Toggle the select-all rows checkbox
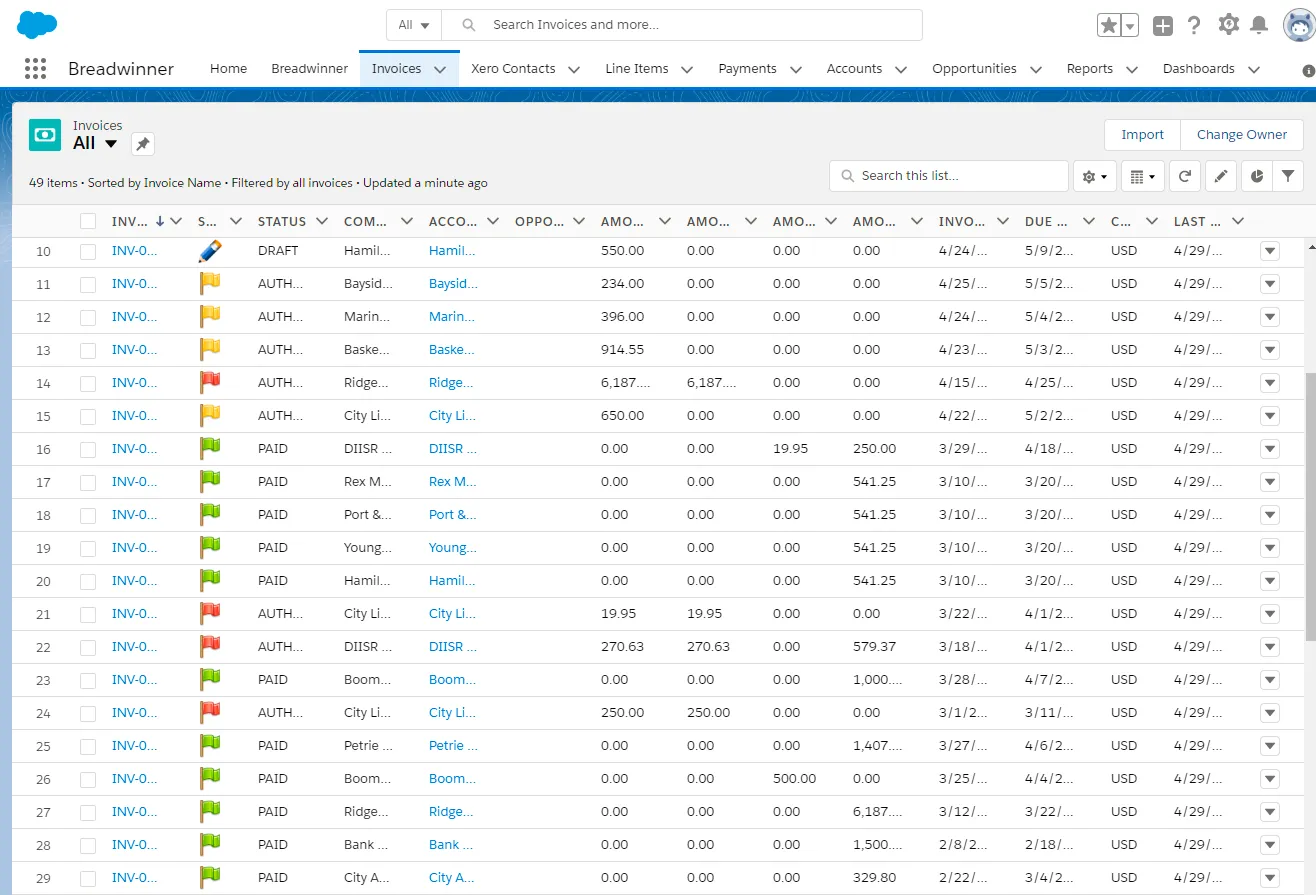Screen dimensions: 1316x895 pyautogui.click(x=88, y=222)
